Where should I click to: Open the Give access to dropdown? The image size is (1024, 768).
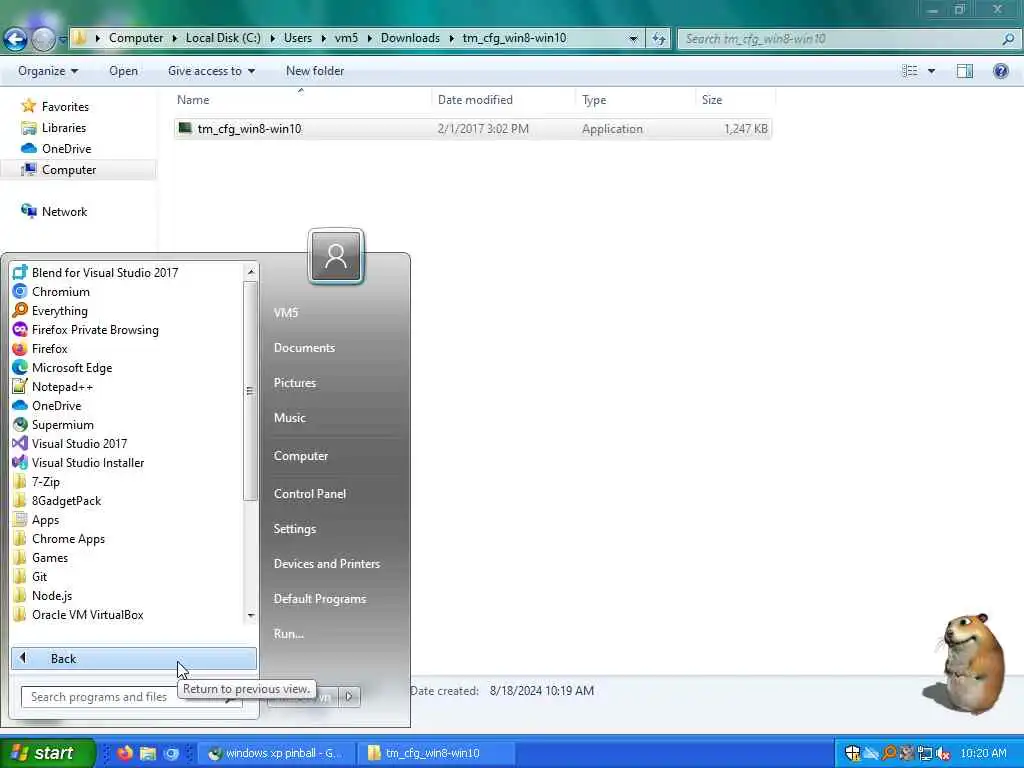[x=211, y=71]
